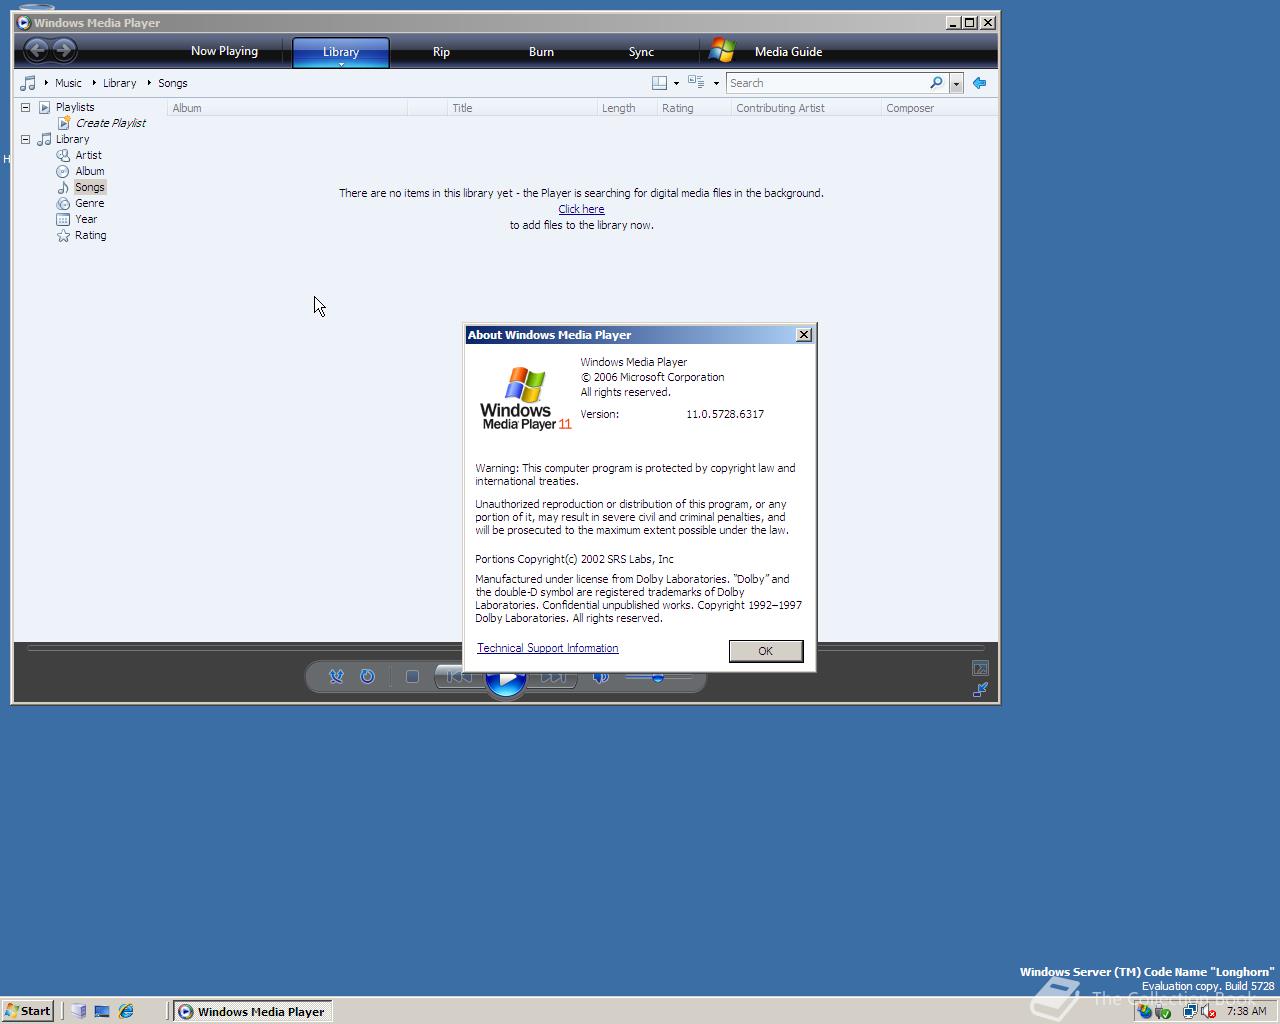This screenshot has width=1280, height=1024.
Task: Open the Burn tab
Action: (x=541, y=52)
